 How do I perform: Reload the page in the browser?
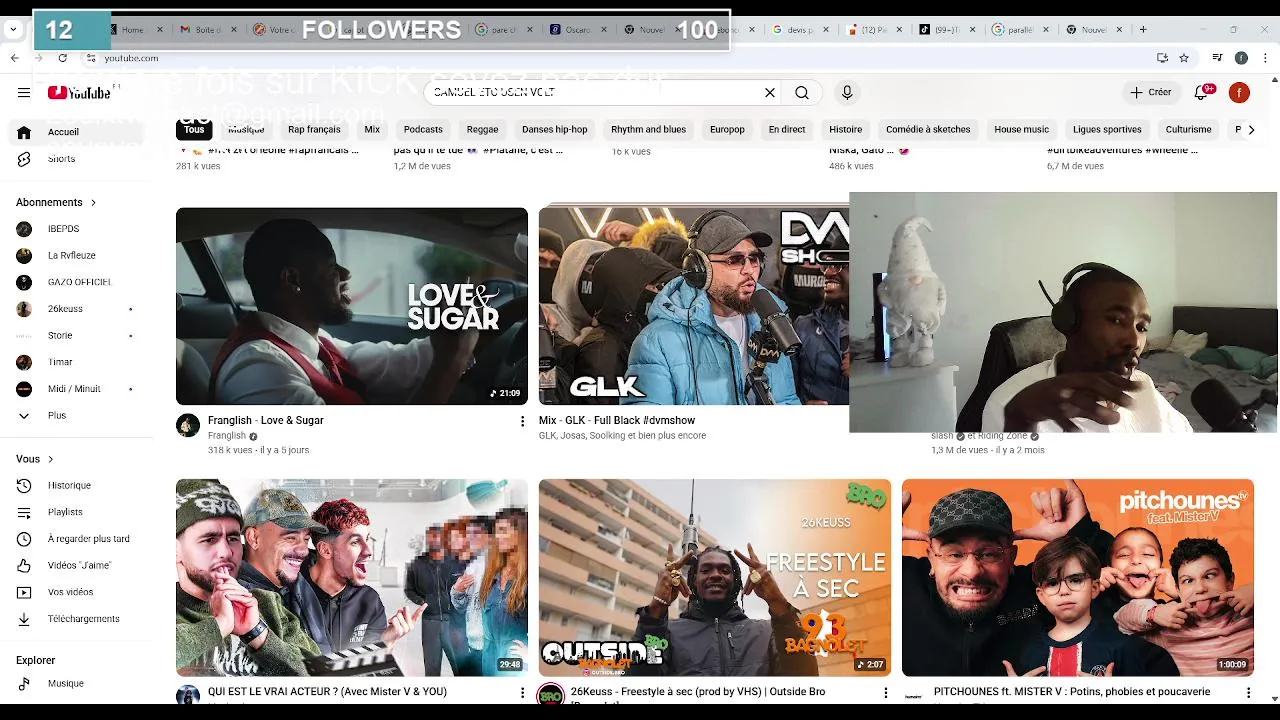pyautogui.click(x=62, y=58)
